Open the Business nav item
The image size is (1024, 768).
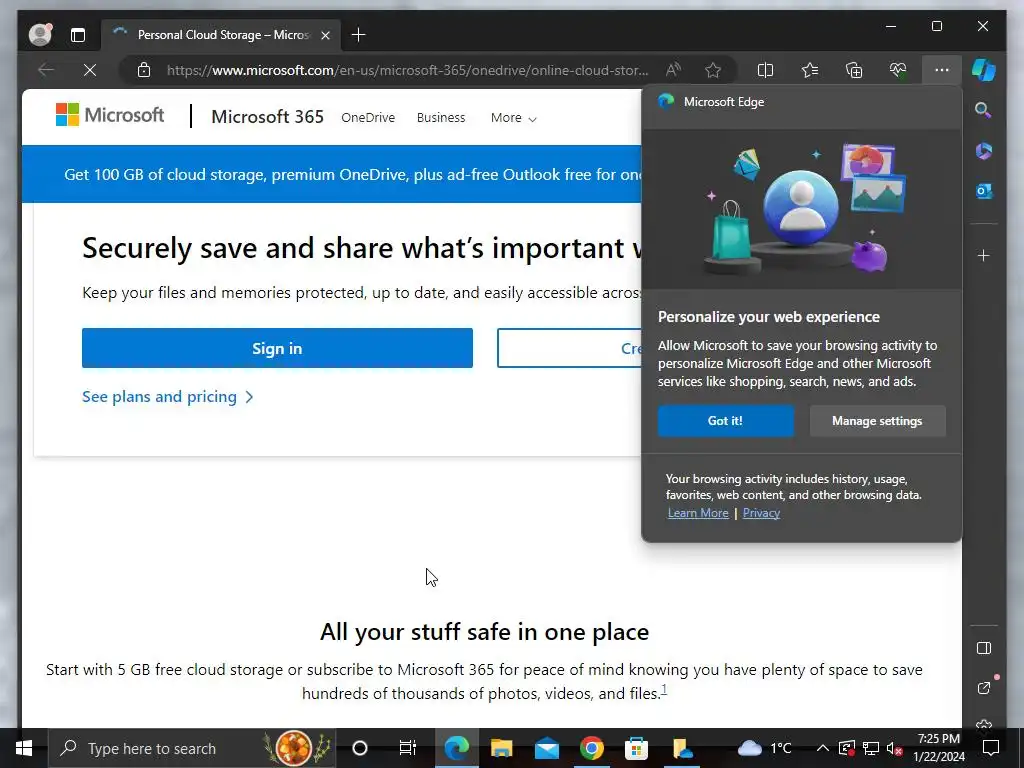point(441,118)
